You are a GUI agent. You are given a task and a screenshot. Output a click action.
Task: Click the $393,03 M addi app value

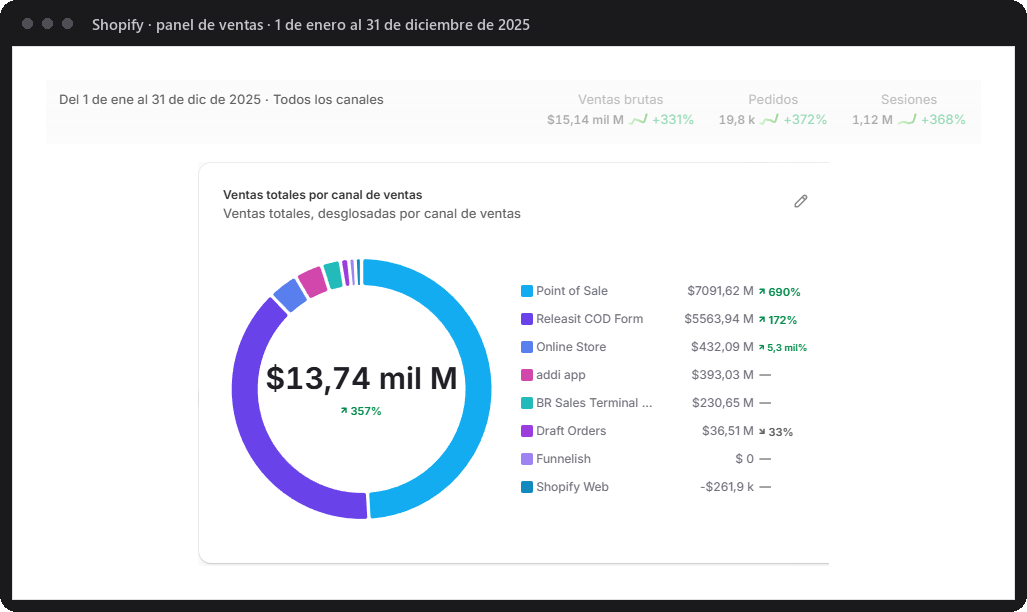(722, 375)
